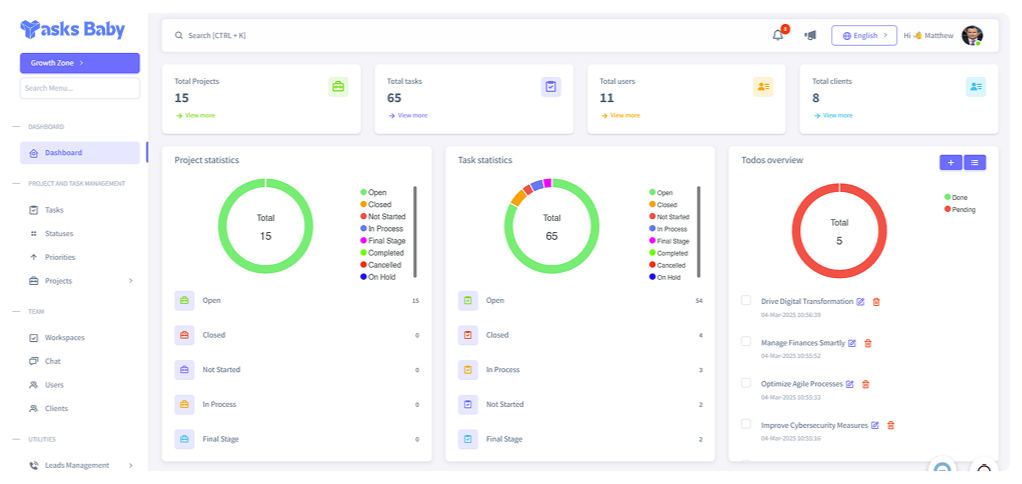1022x484 pixels.
Task: Edit the Drive Digital Transformation todo
Action: (x=861, y=301)
